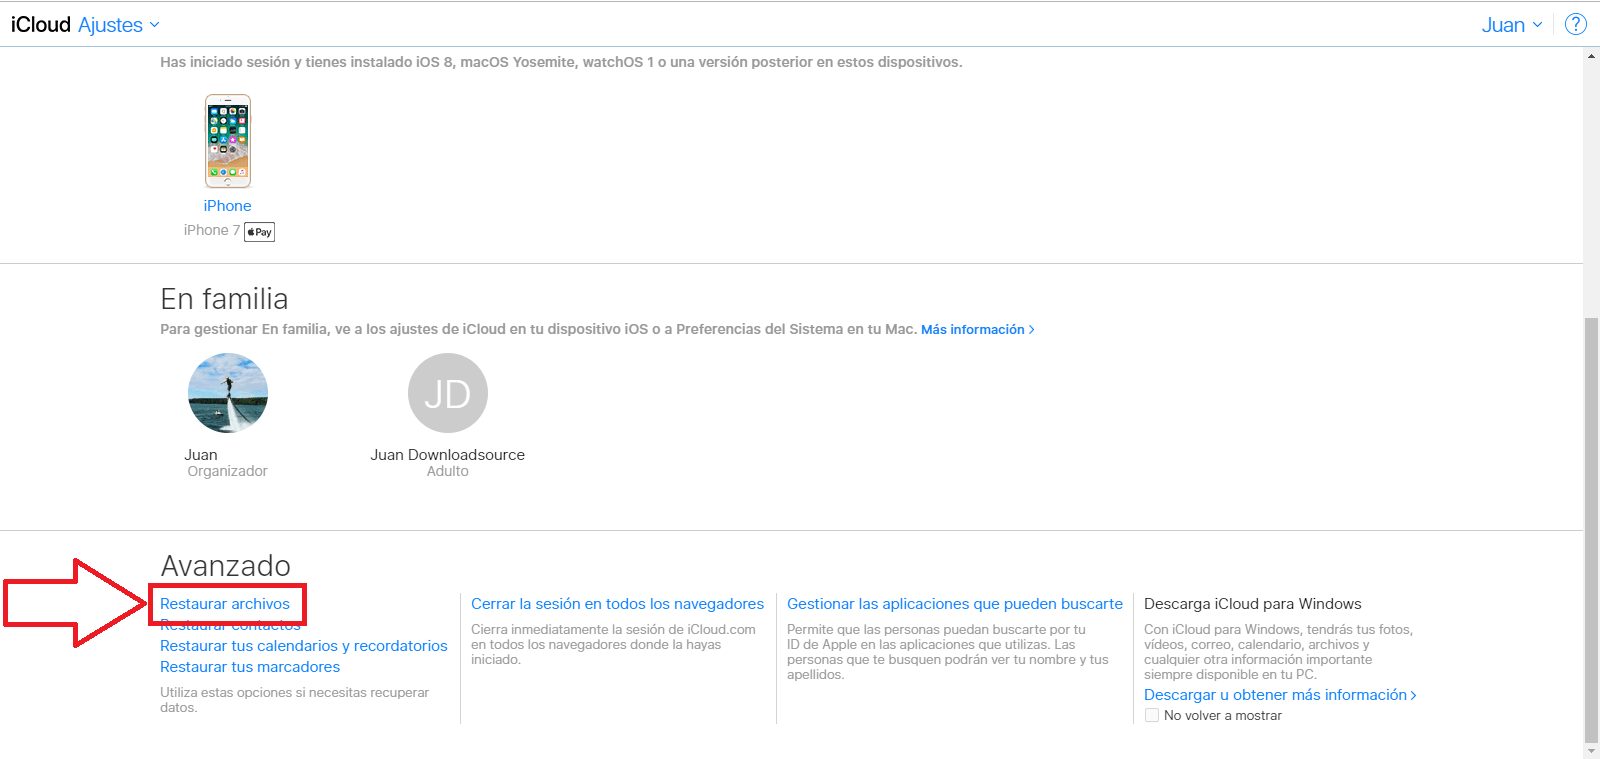The image size is (1600, 759).
Task: Click the Apple Pay badge next to iPhone 7
Action: [259, 232]
